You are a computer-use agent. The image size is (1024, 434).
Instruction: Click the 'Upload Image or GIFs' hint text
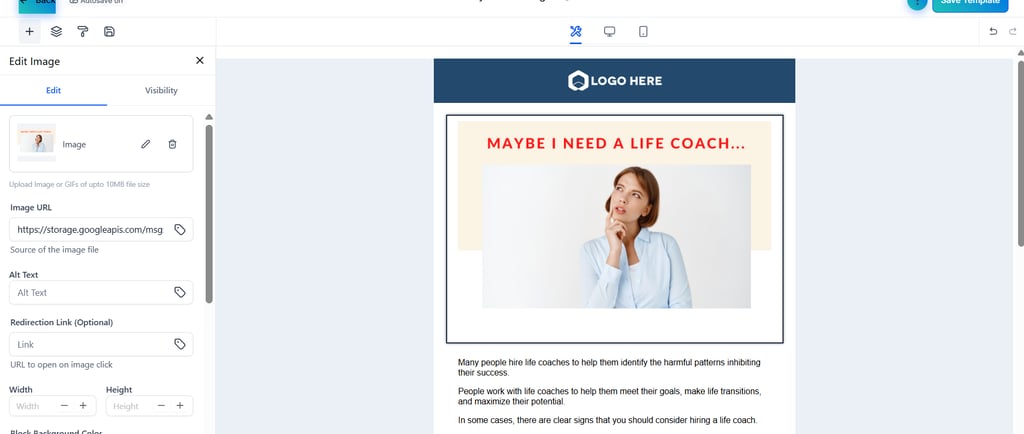coord(80,185)
